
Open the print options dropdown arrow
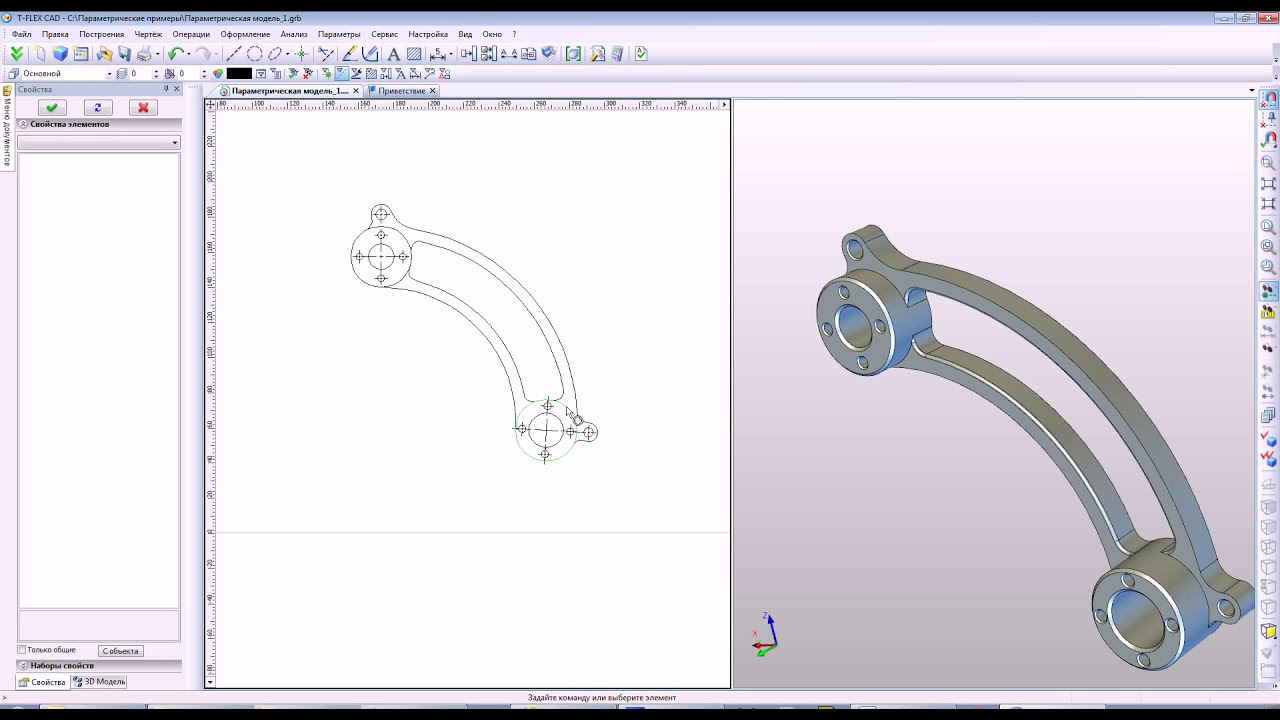(157, 54)
